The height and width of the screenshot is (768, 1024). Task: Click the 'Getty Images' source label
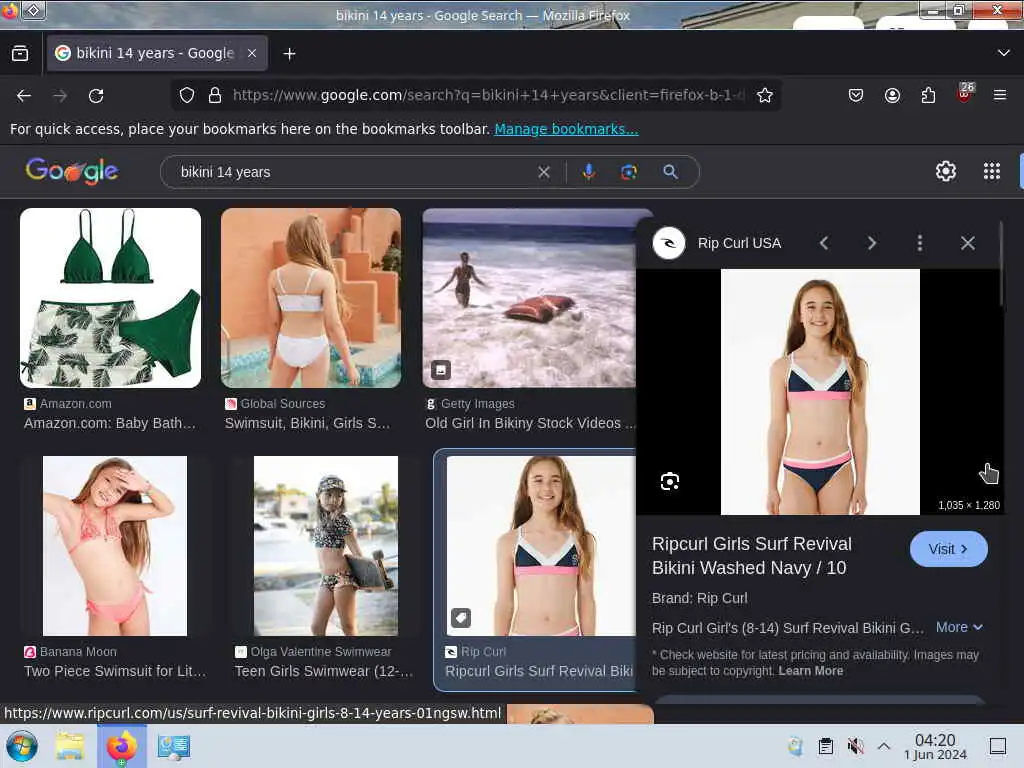tap(477, 404)
